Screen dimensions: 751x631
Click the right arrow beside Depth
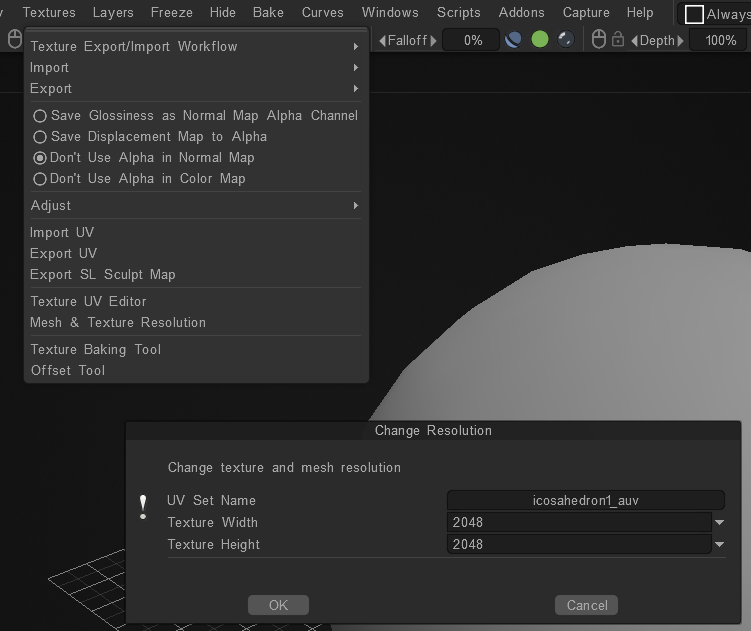click(x=681, y=40)
